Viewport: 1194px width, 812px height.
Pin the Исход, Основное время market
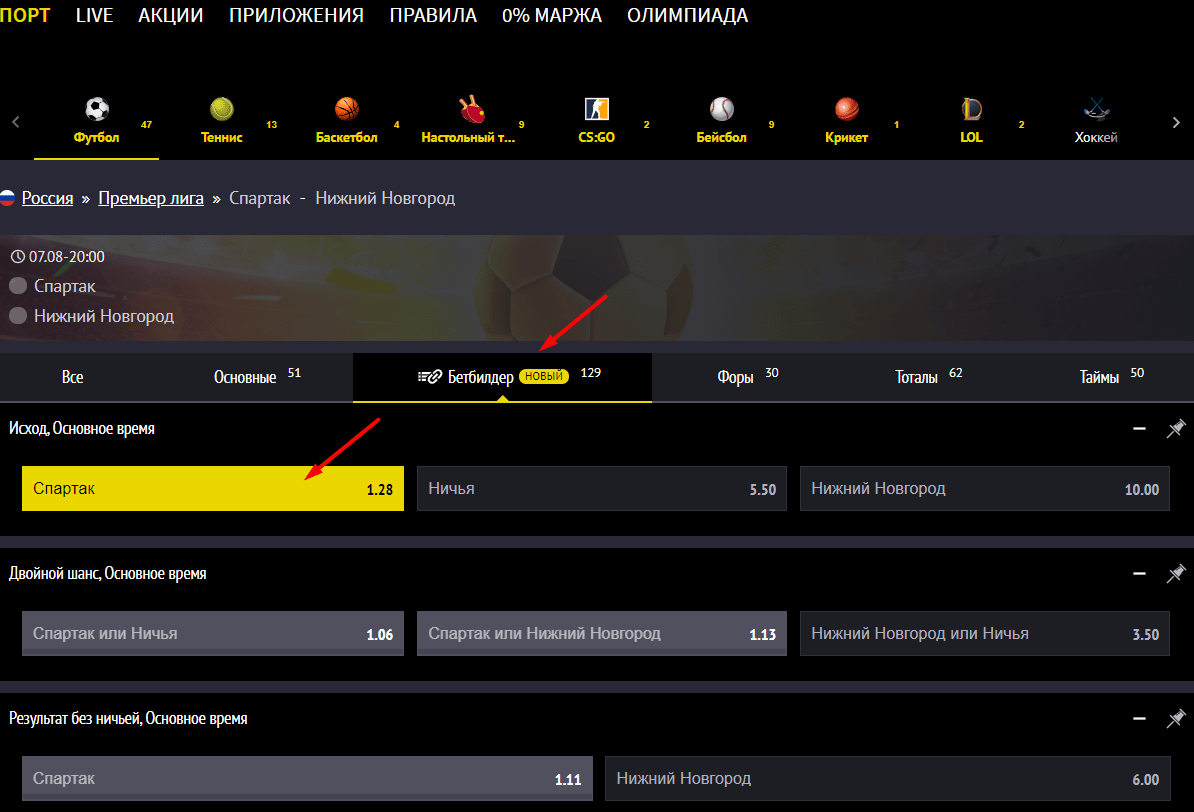[x=1176, y=429]
